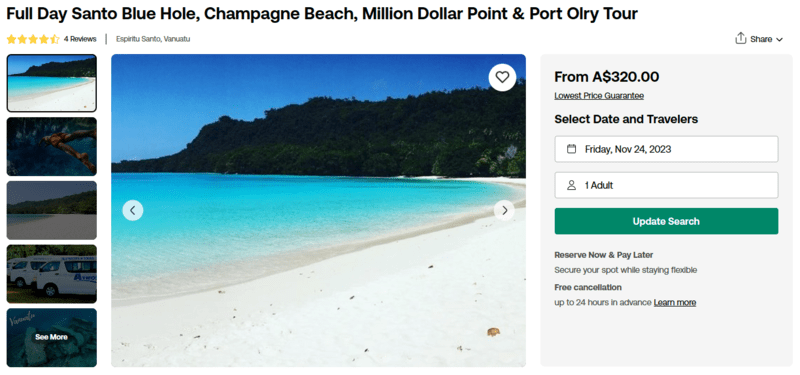Click the star rating icons
Viewport: 800px width, 375px height.
point(33,39)
